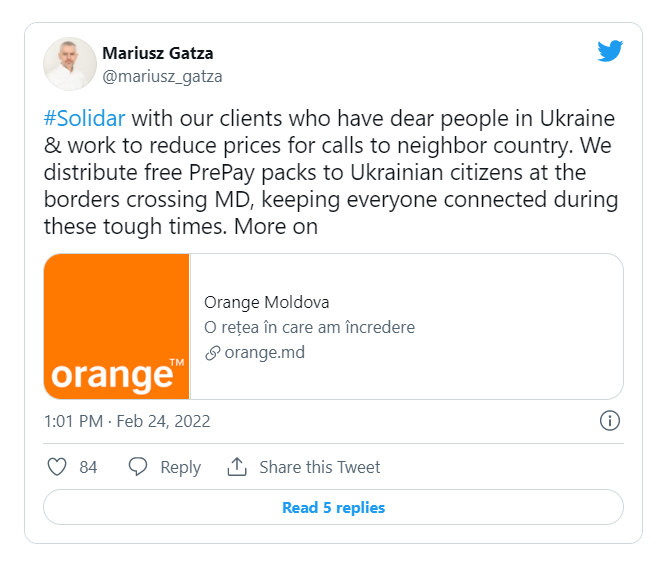Image resolution: width=666 pixels, height=562 pixels.
Task: Click the 84 likes count
Action: (88, 467)
